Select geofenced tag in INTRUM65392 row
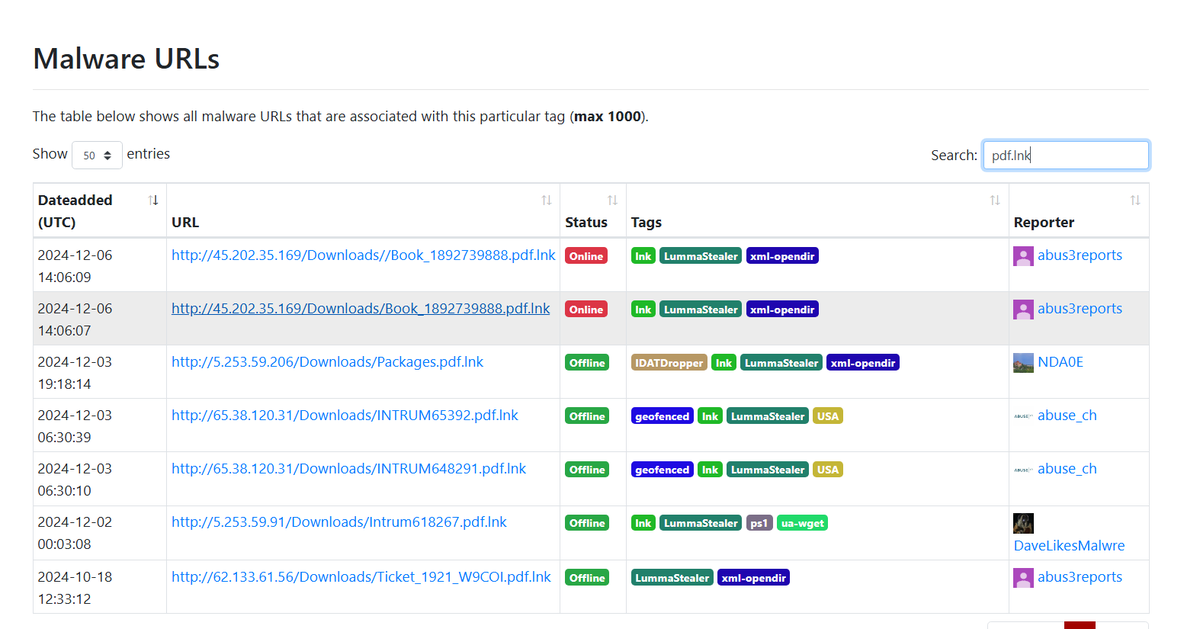 coord(662,416)
